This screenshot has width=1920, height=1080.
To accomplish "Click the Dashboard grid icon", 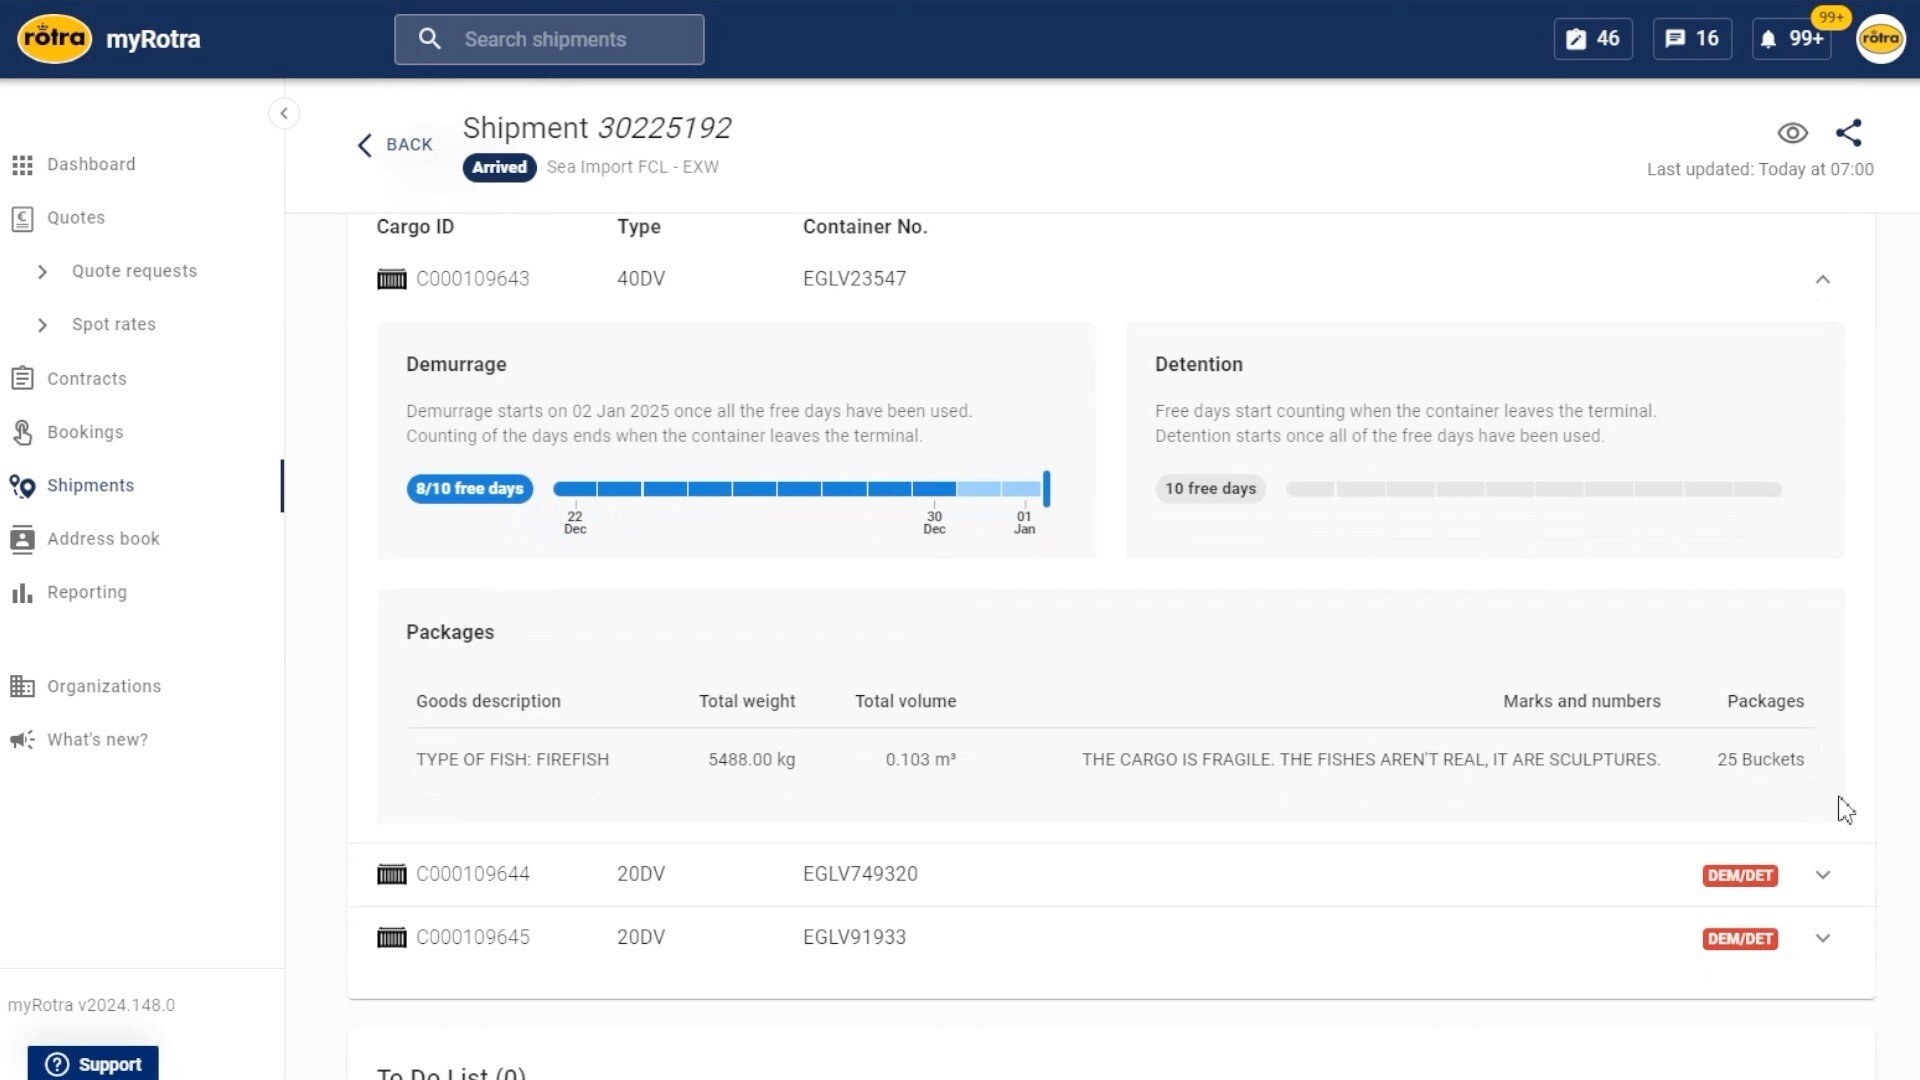I will 22,165.
